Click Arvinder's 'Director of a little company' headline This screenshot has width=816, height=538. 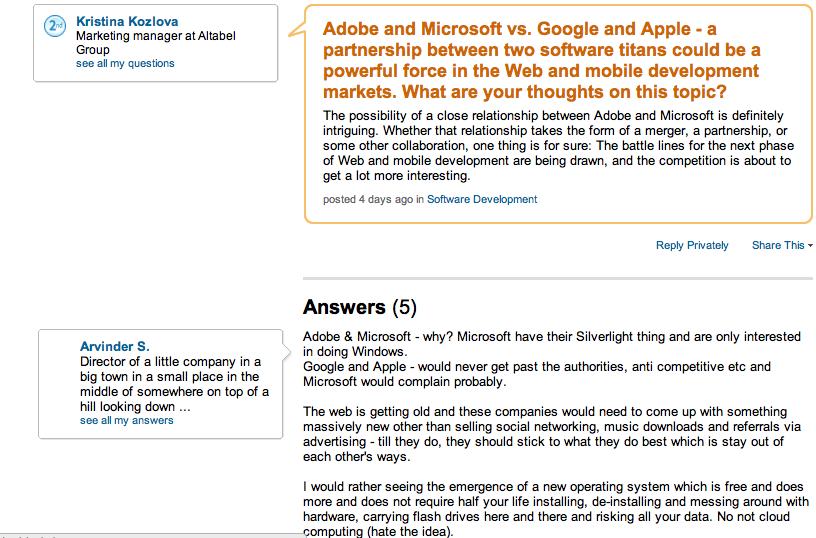tap(174, 384)
